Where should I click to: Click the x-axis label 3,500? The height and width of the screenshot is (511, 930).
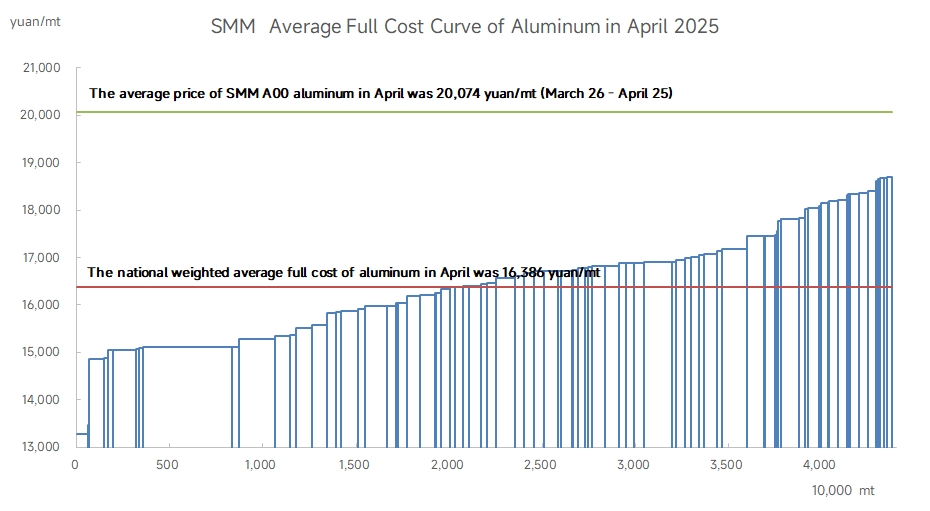pos(727,465)
